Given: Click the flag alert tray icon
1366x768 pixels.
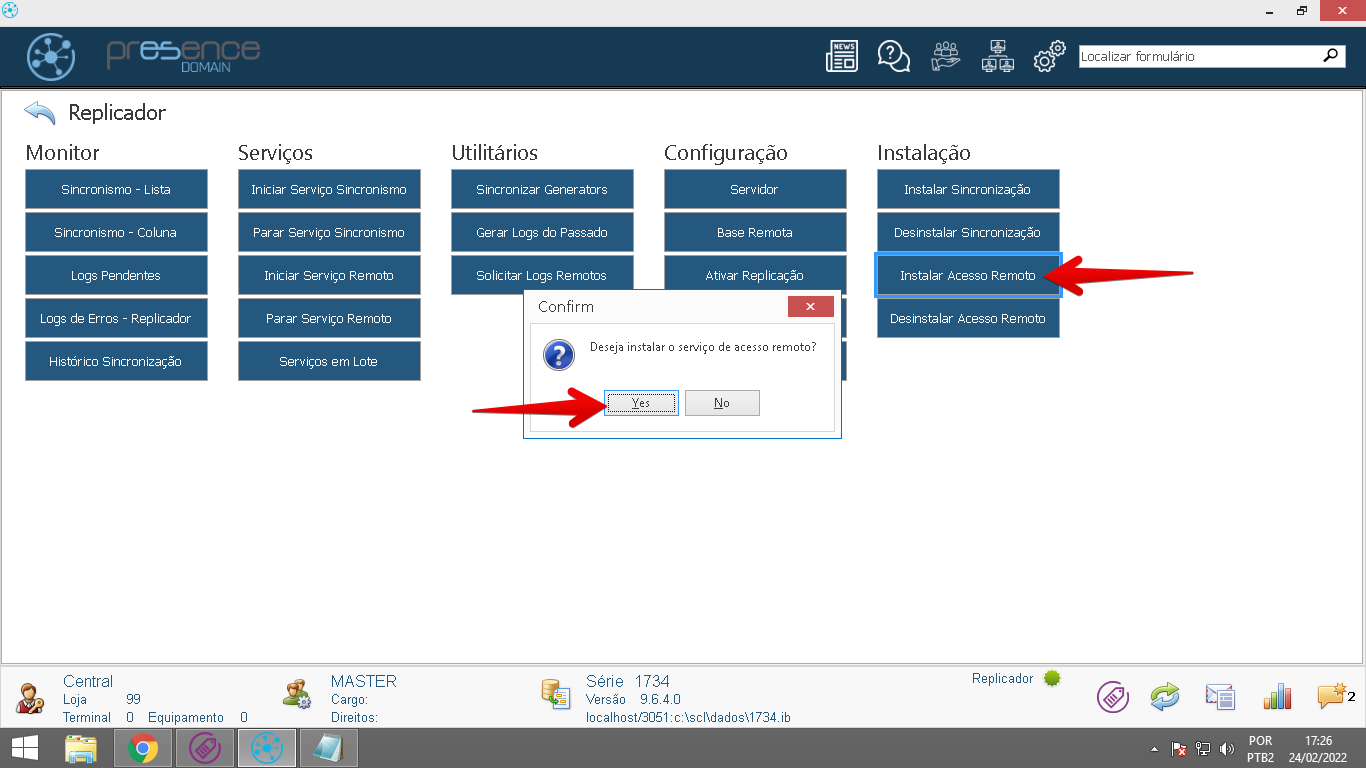Looking at the screenshot, I should pyautogui.click(x=1180, y=749).
